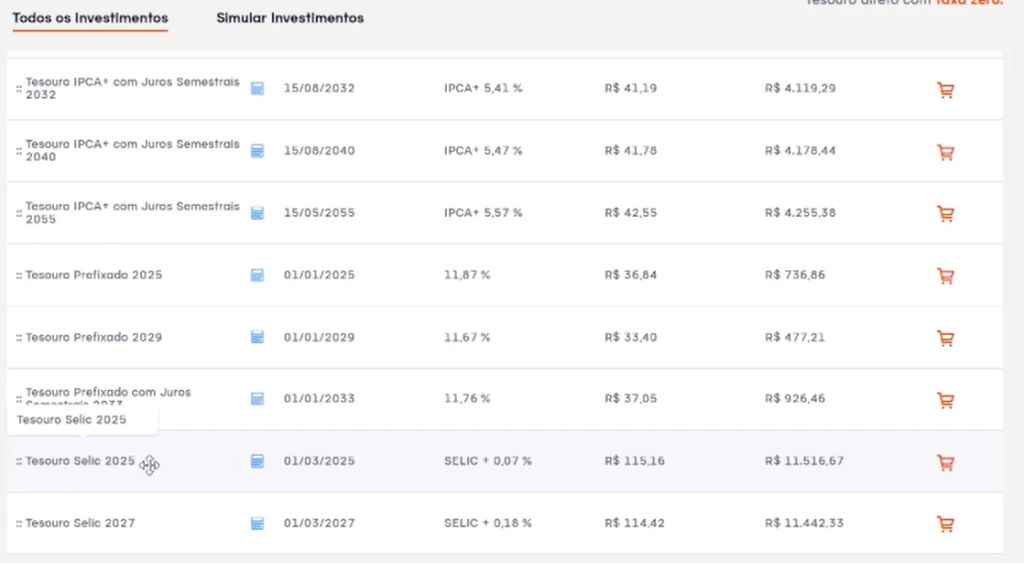Open Tesouro IPCA+ com Juros Semestrais 2032
This screenshot has width=1024, height=563.
133,88
